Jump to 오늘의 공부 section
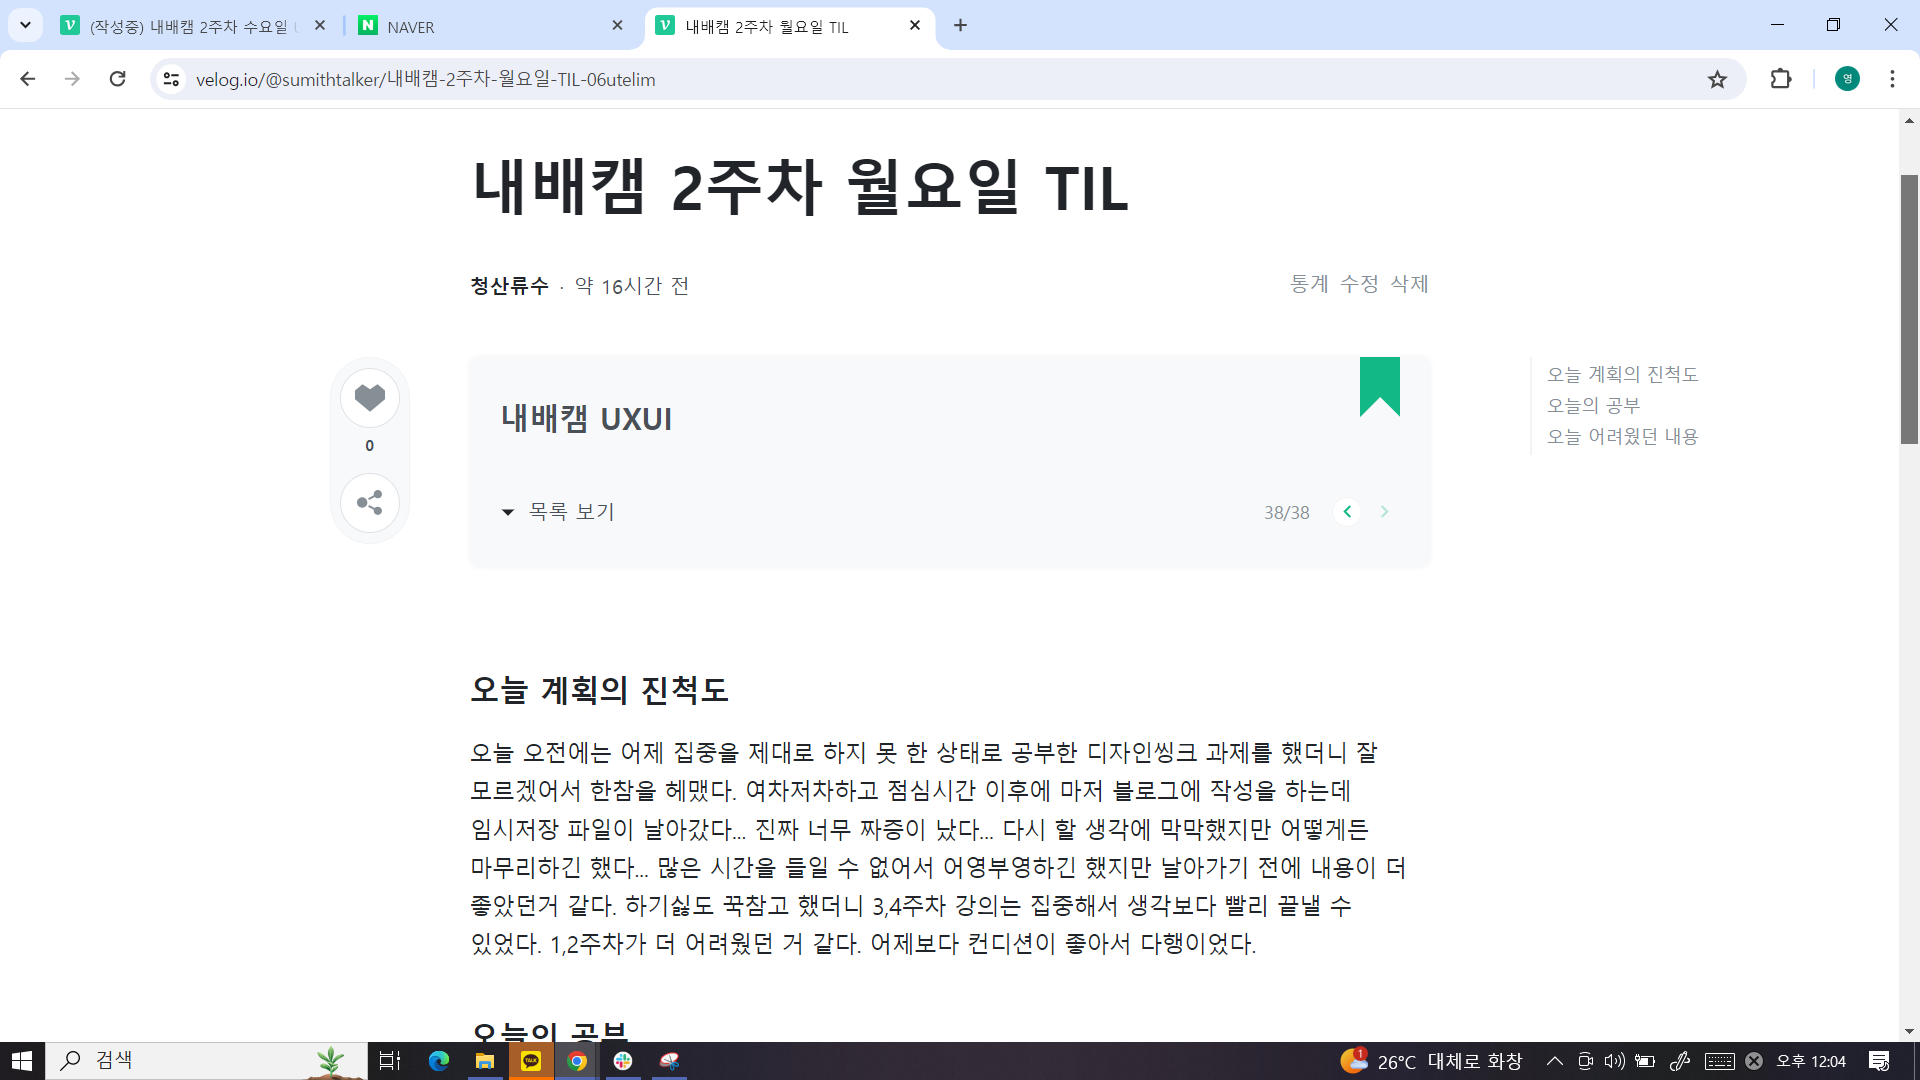The image size is (1920, 1080). [1593, 405]
